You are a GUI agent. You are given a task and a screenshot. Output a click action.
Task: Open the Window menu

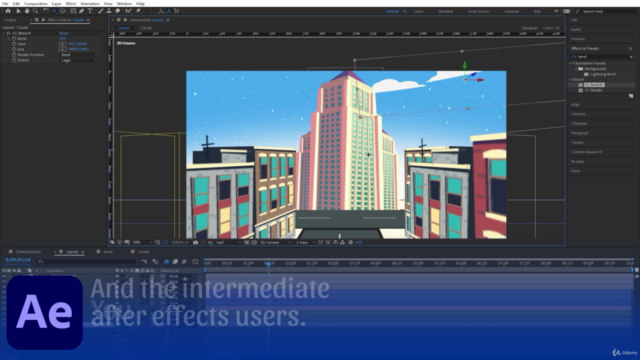pos(124,3)
